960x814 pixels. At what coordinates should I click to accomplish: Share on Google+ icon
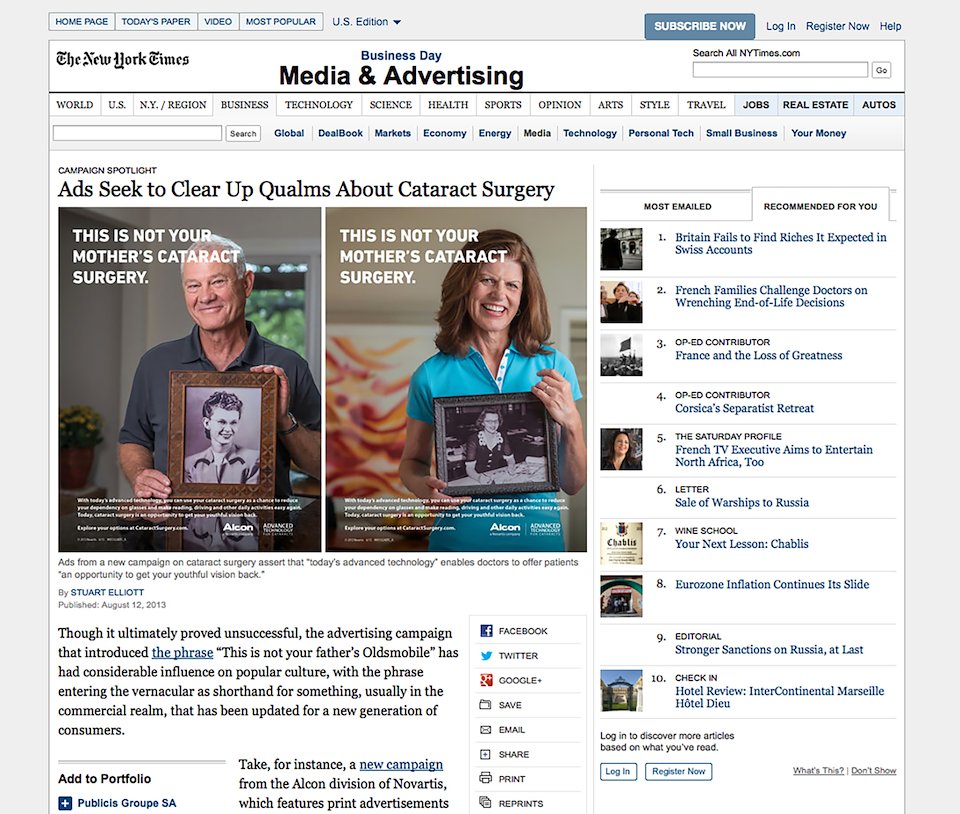(486, 680)
